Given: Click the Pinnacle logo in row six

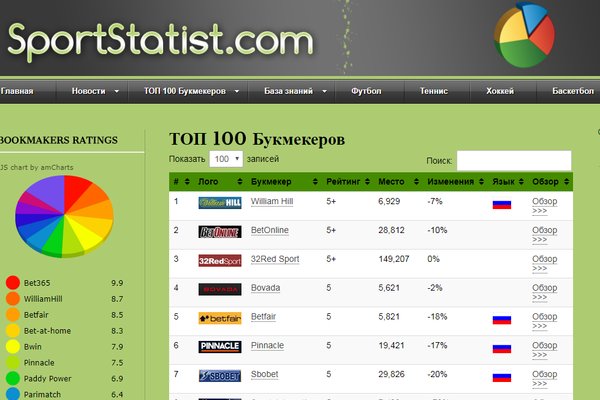Looking at the screenshot, I should point(220,346).
